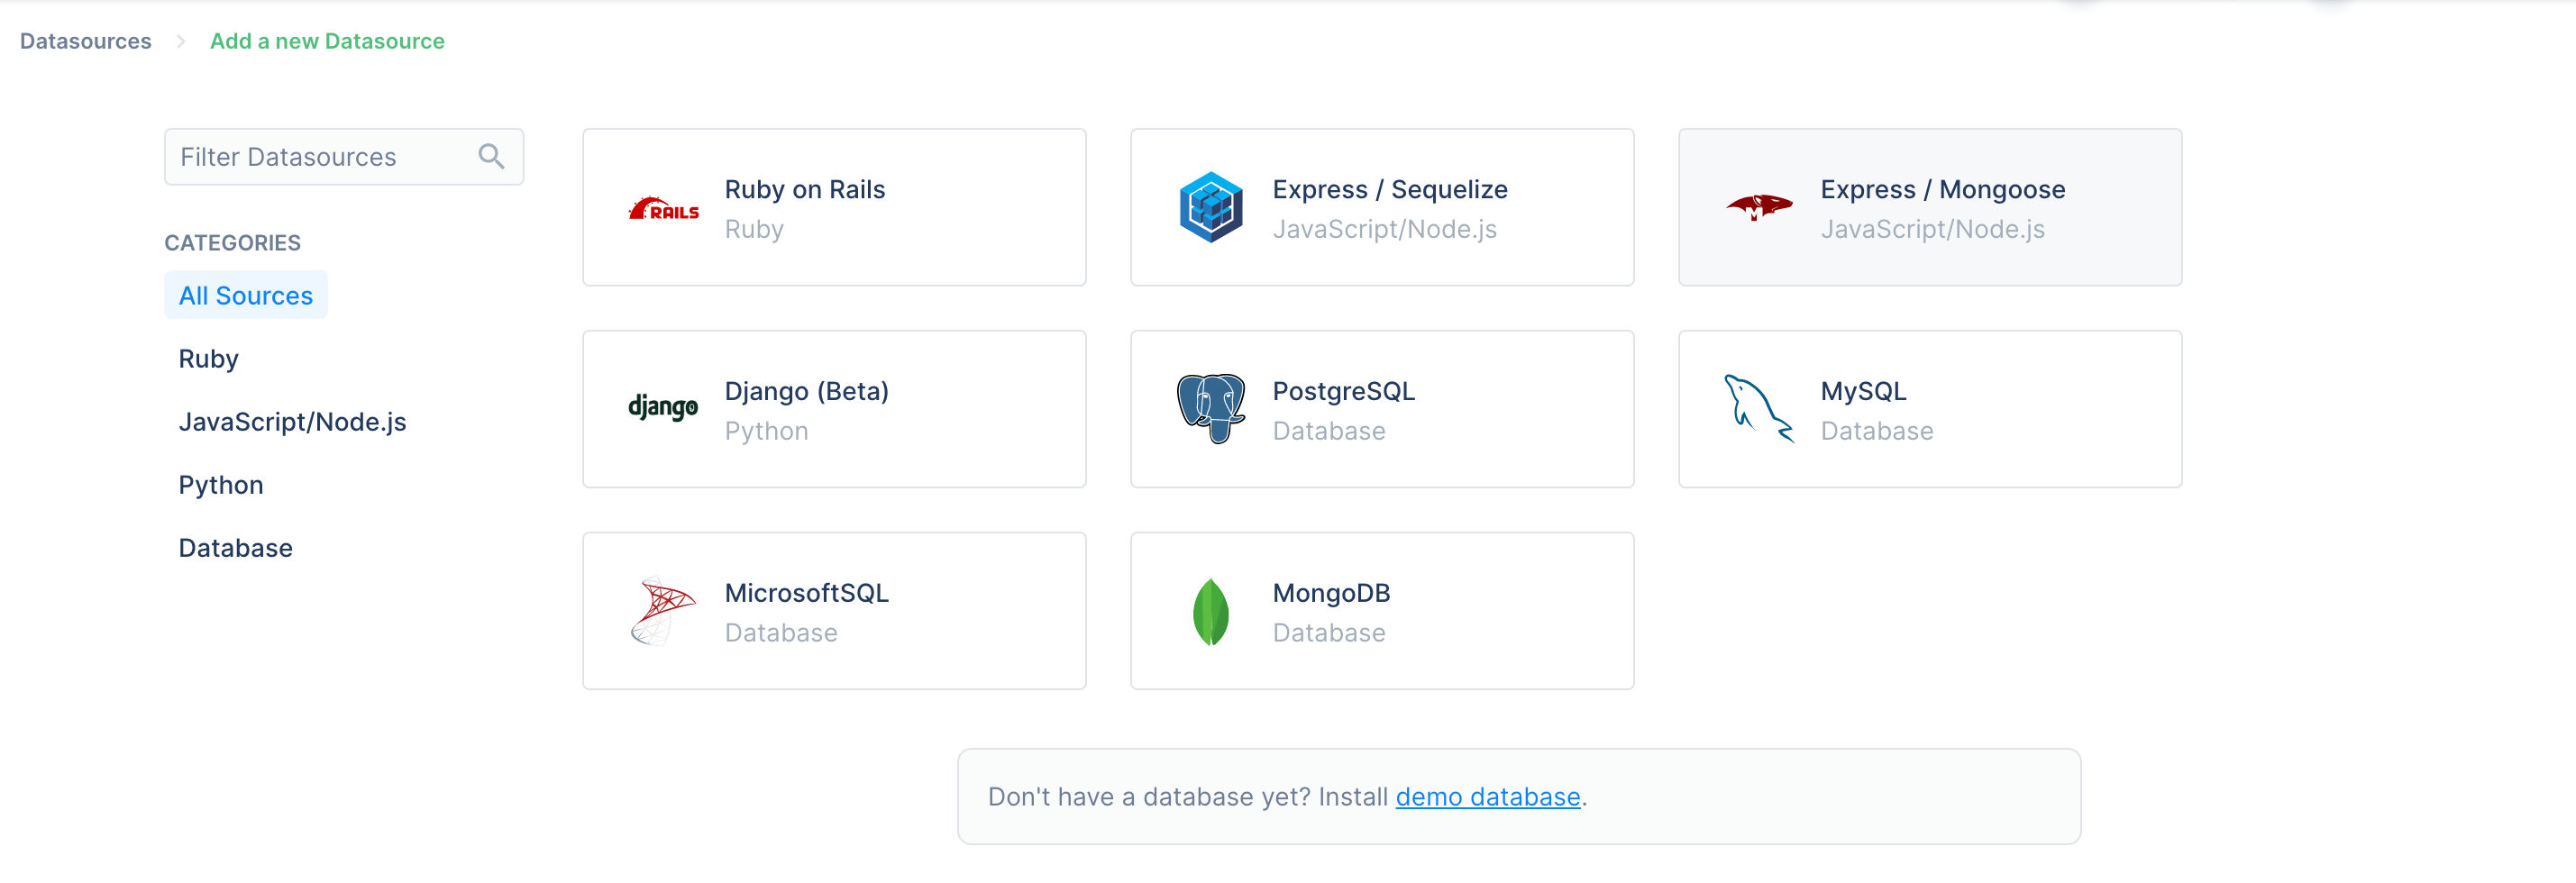Click the MicrosoftSQL server icon
2576x883 pixels.
coord(663,610)
